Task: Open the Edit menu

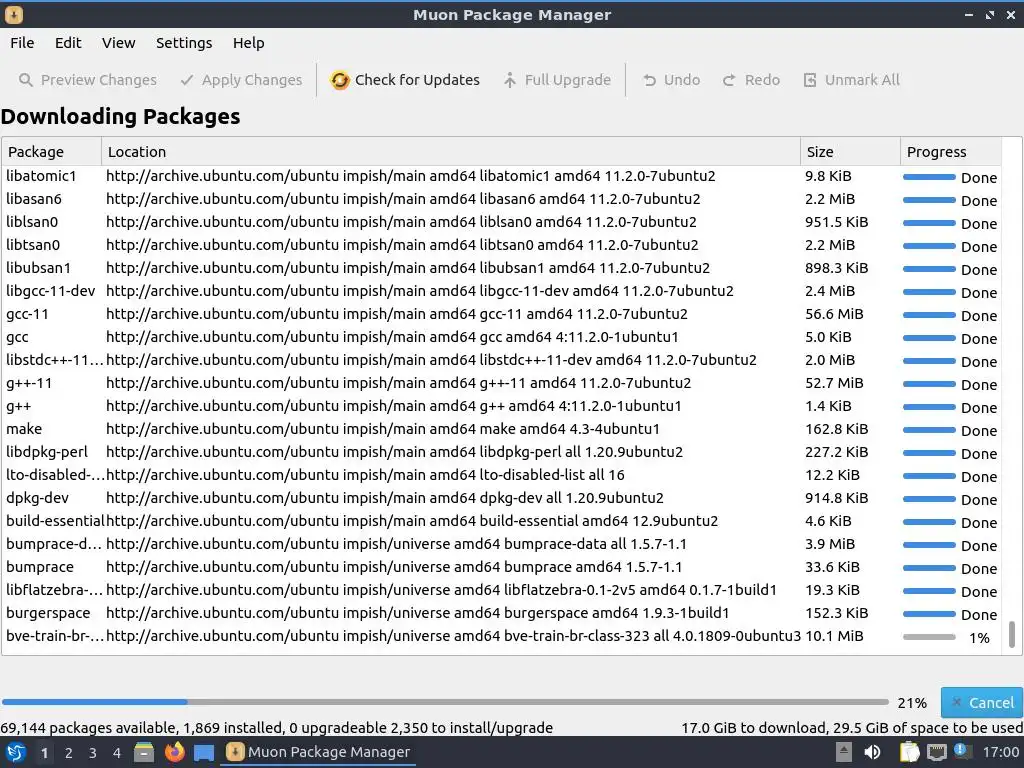Action: click(x=68, y=43)
